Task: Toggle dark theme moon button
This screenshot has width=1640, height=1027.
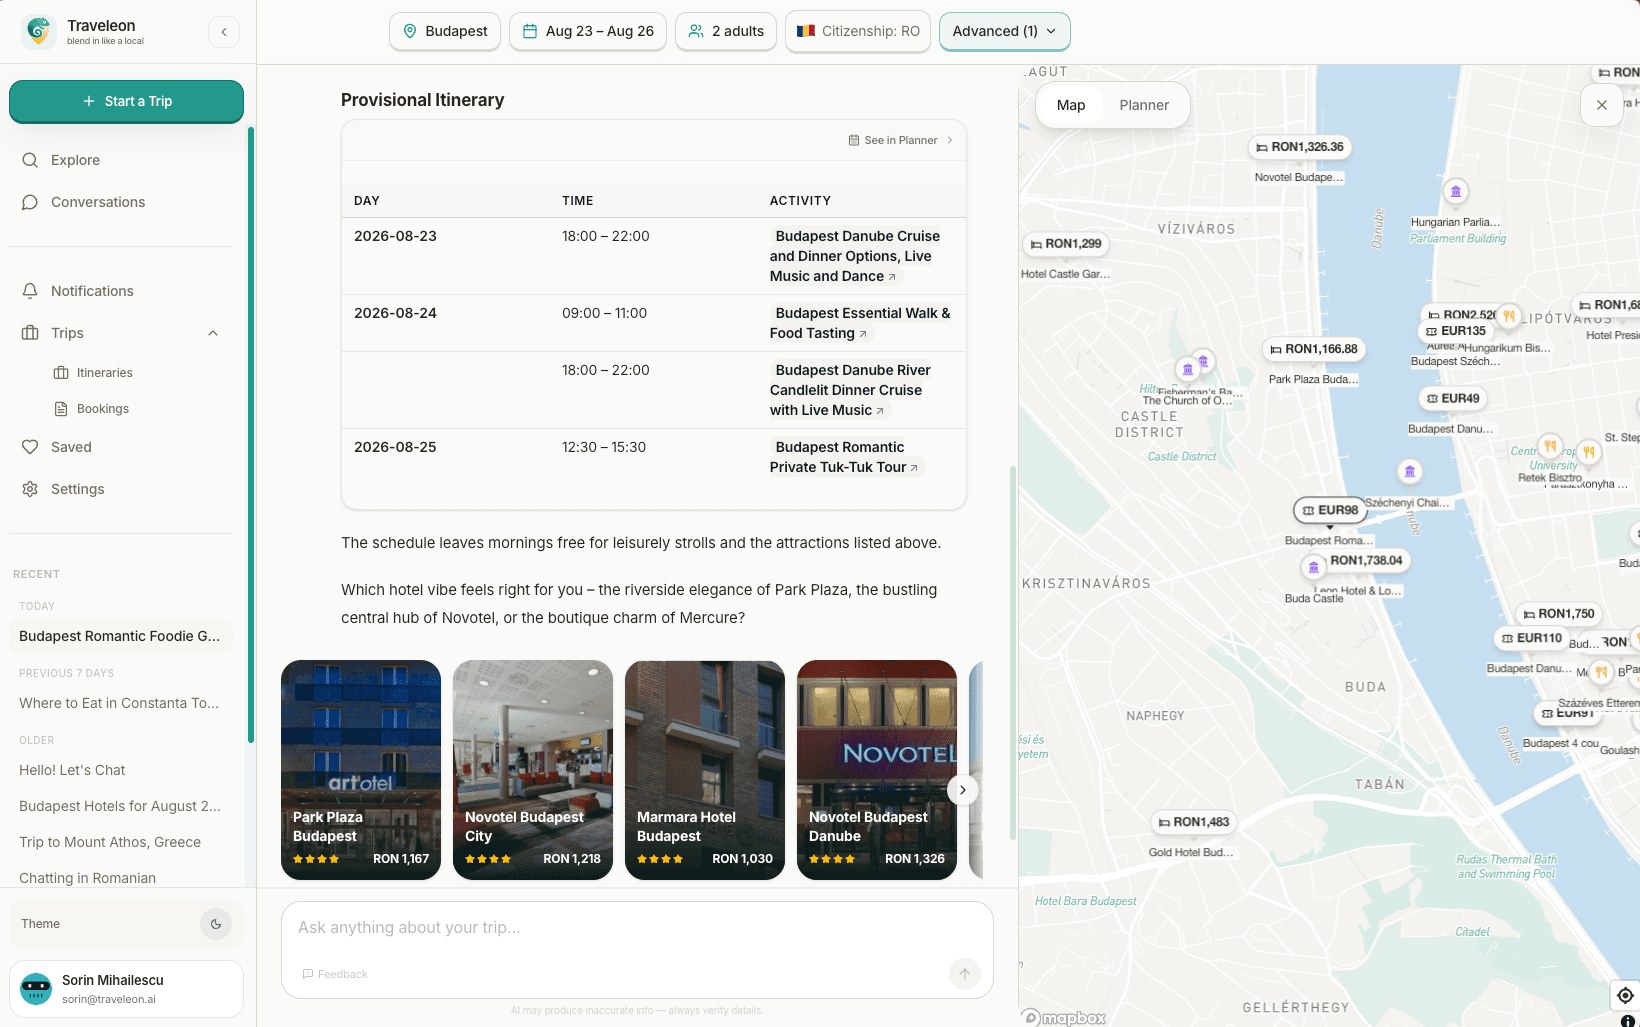Action: coord(216,924)
